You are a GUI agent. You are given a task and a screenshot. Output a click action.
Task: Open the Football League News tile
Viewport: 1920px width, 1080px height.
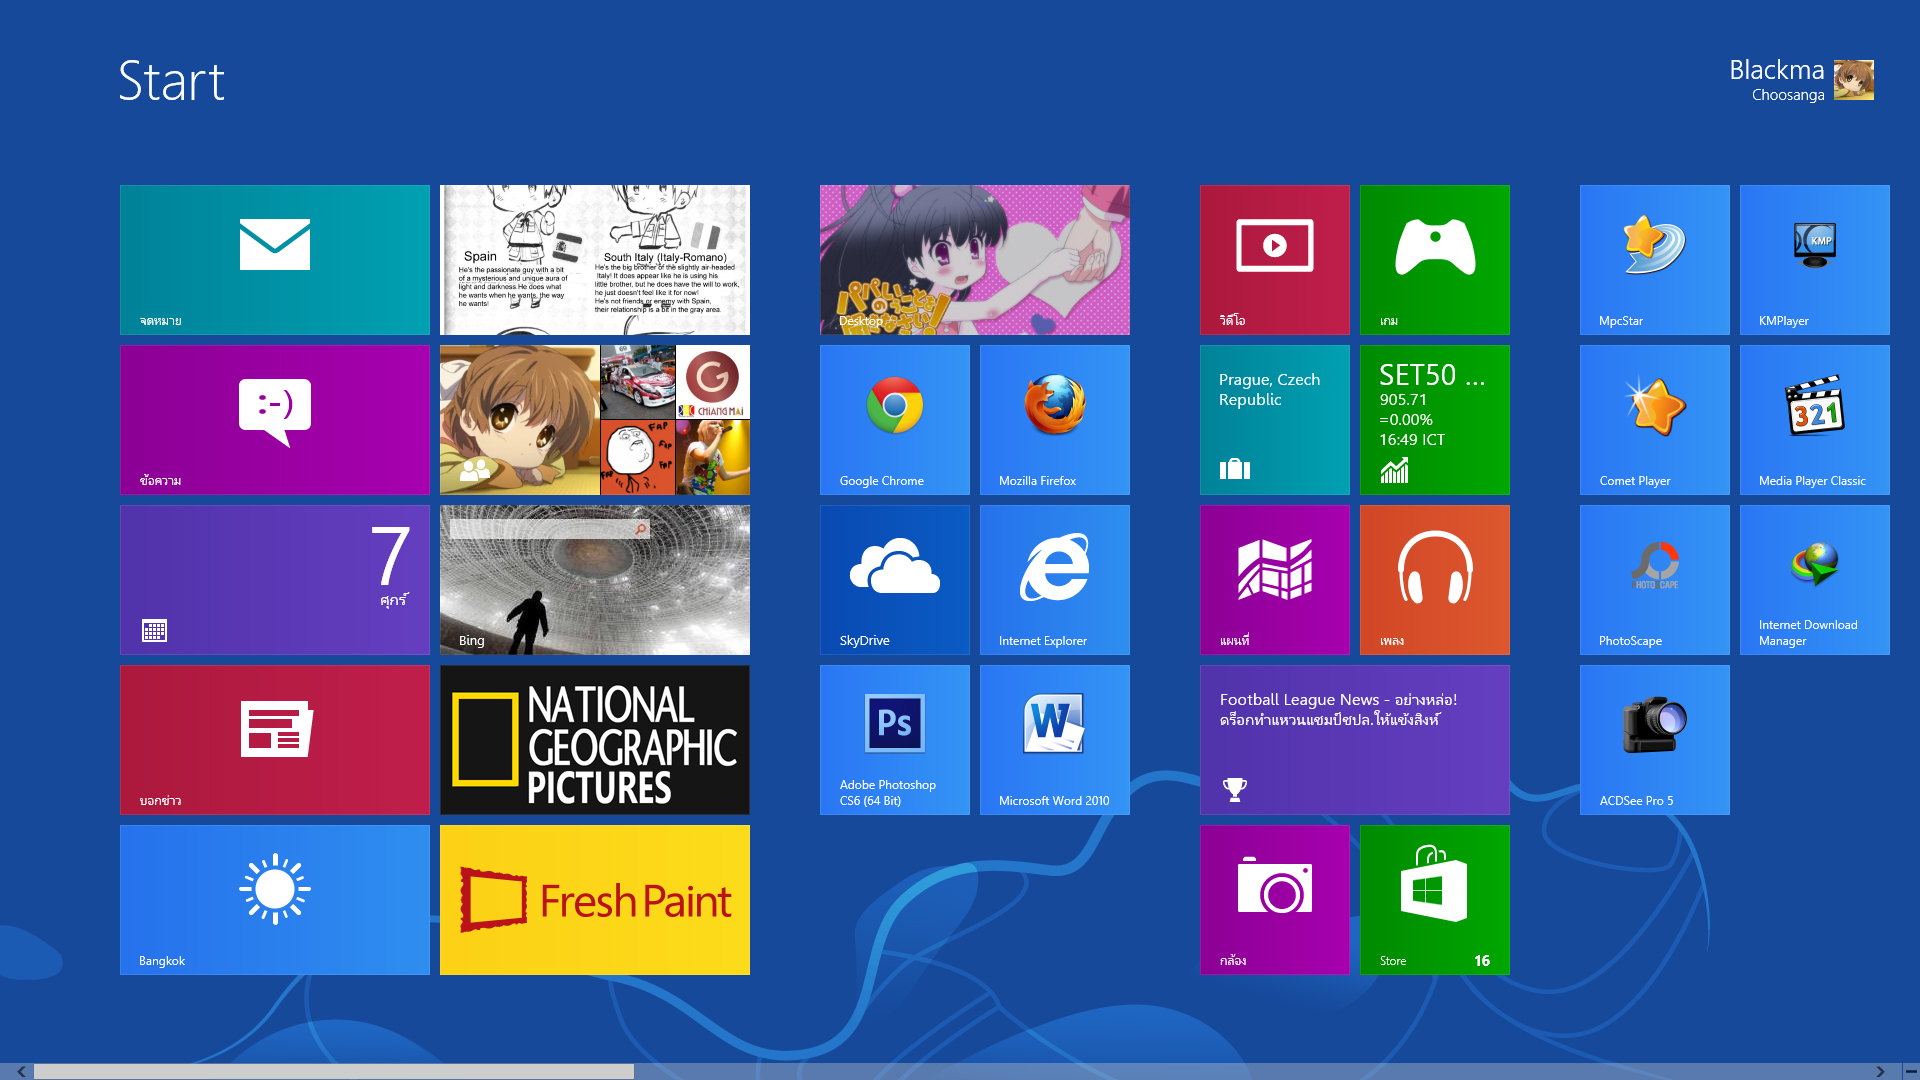click(1354, 739)
